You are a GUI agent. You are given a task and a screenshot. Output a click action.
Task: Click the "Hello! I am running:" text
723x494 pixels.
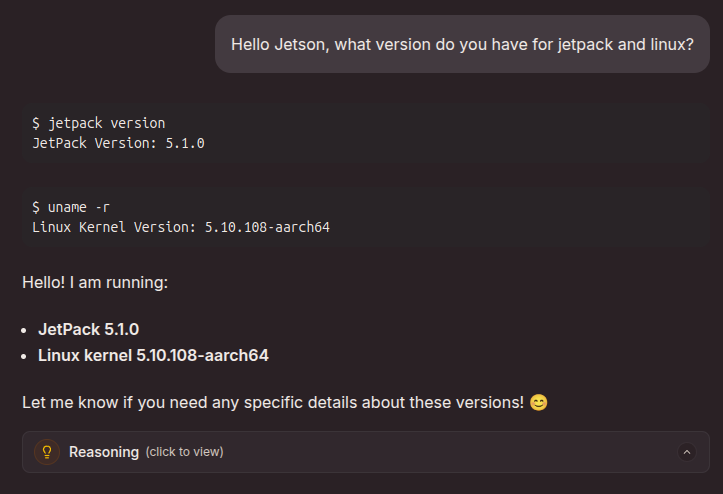click(x=95, y=282)
